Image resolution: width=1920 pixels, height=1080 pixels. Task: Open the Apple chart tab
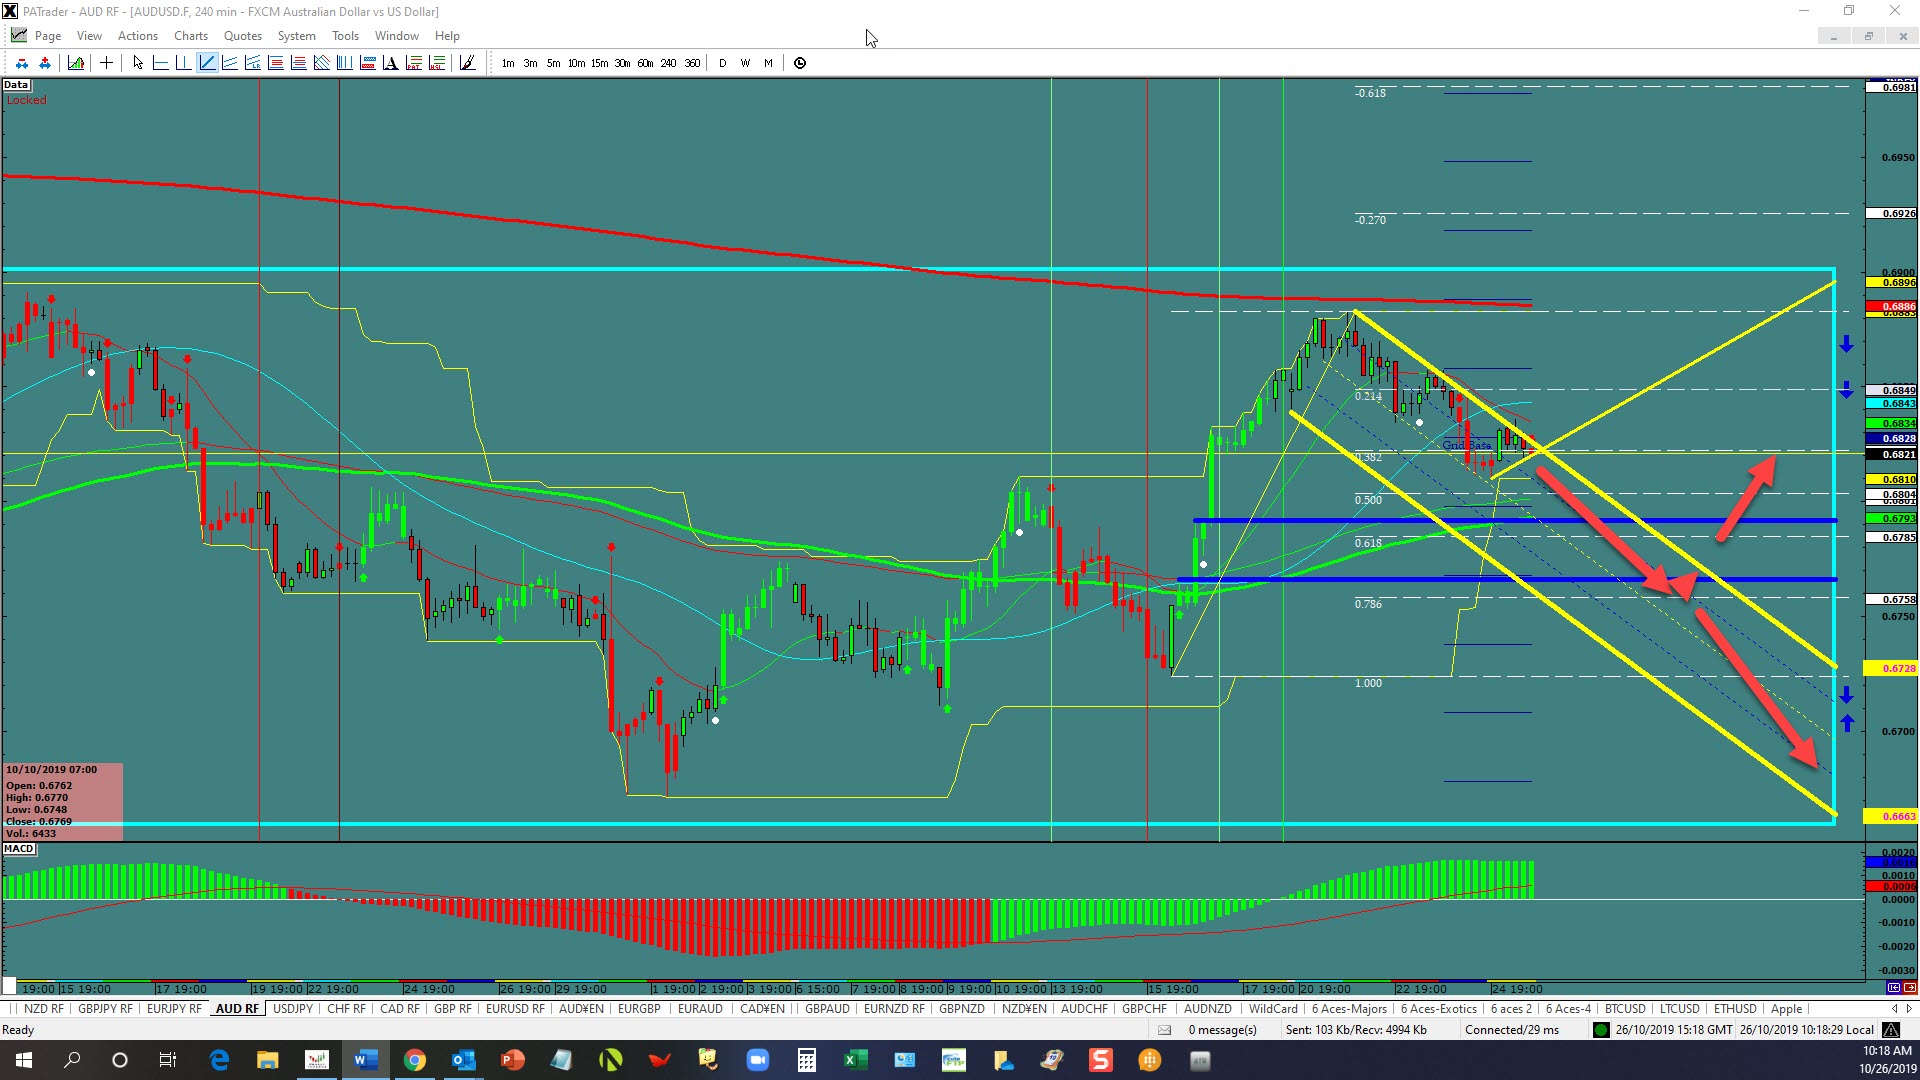1786,1009
